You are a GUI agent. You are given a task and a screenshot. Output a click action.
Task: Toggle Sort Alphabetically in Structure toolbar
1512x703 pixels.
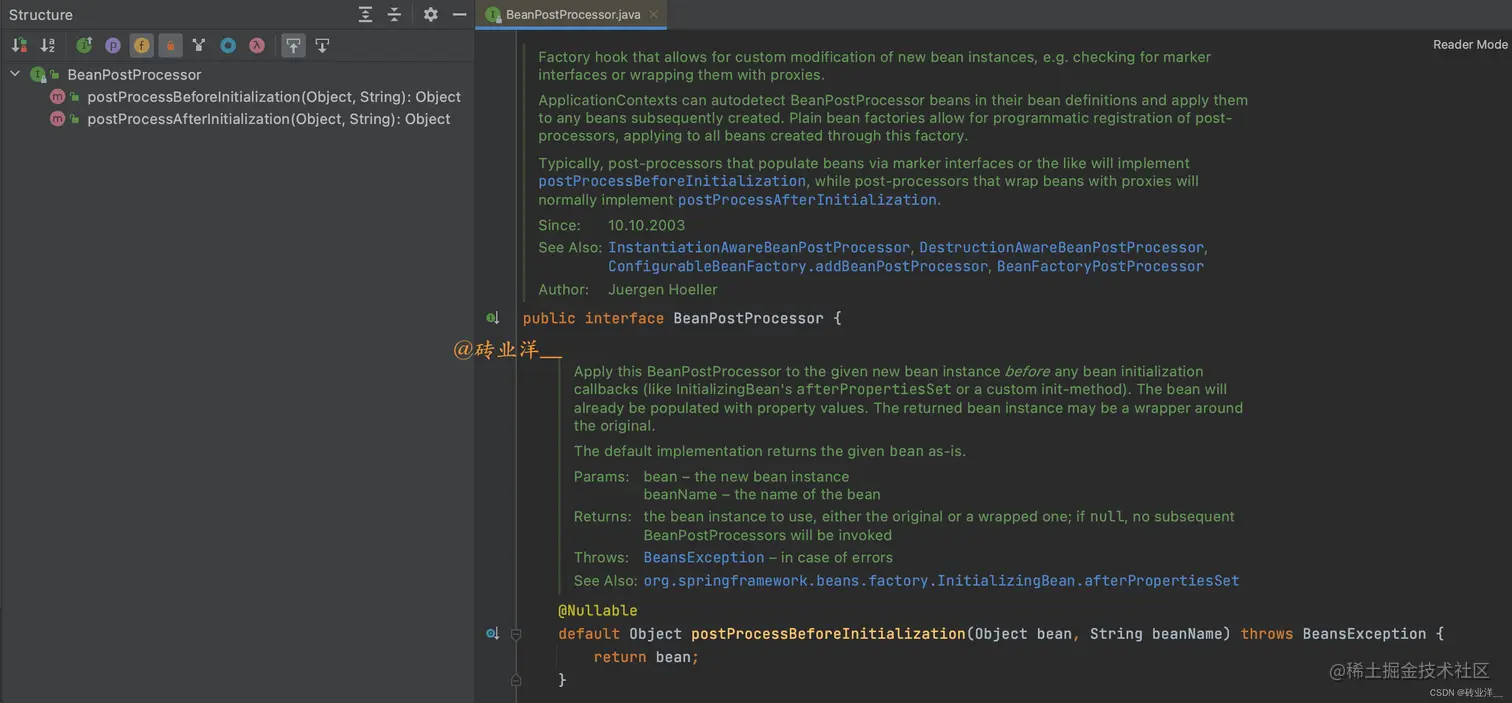(x=47, y=45)
